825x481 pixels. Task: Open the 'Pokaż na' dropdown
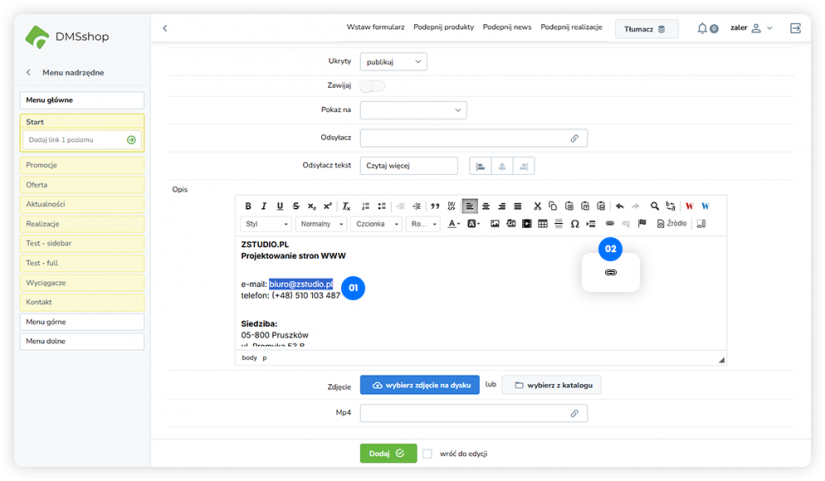click(x=413, y=110)
